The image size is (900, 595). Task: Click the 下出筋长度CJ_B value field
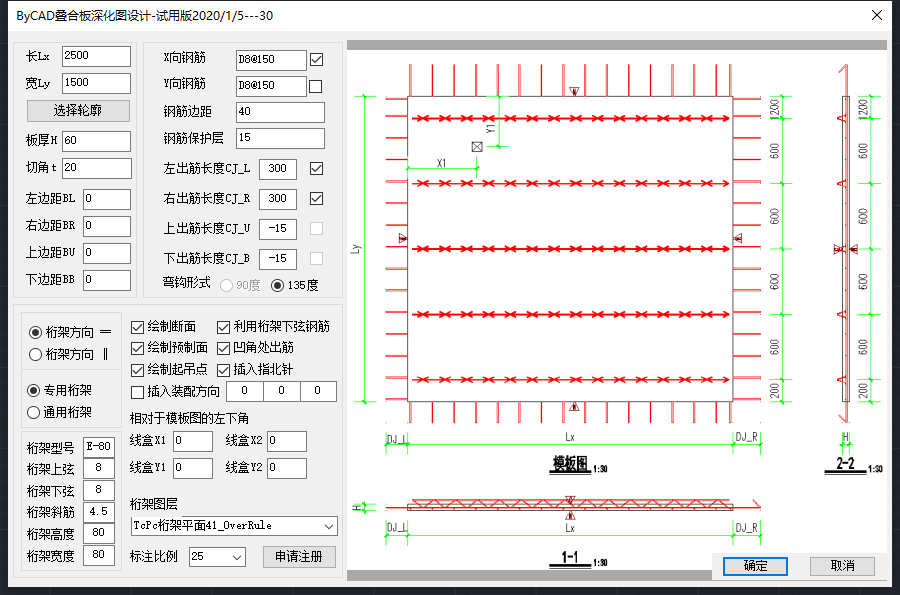point(278,259)
